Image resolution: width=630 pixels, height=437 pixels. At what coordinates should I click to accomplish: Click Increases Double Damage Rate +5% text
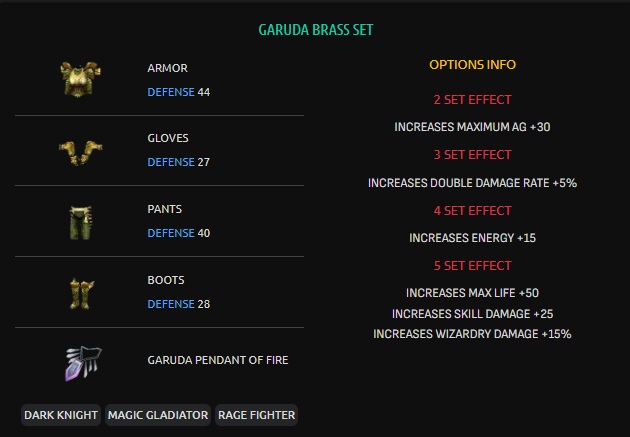[x=472, y=183]
